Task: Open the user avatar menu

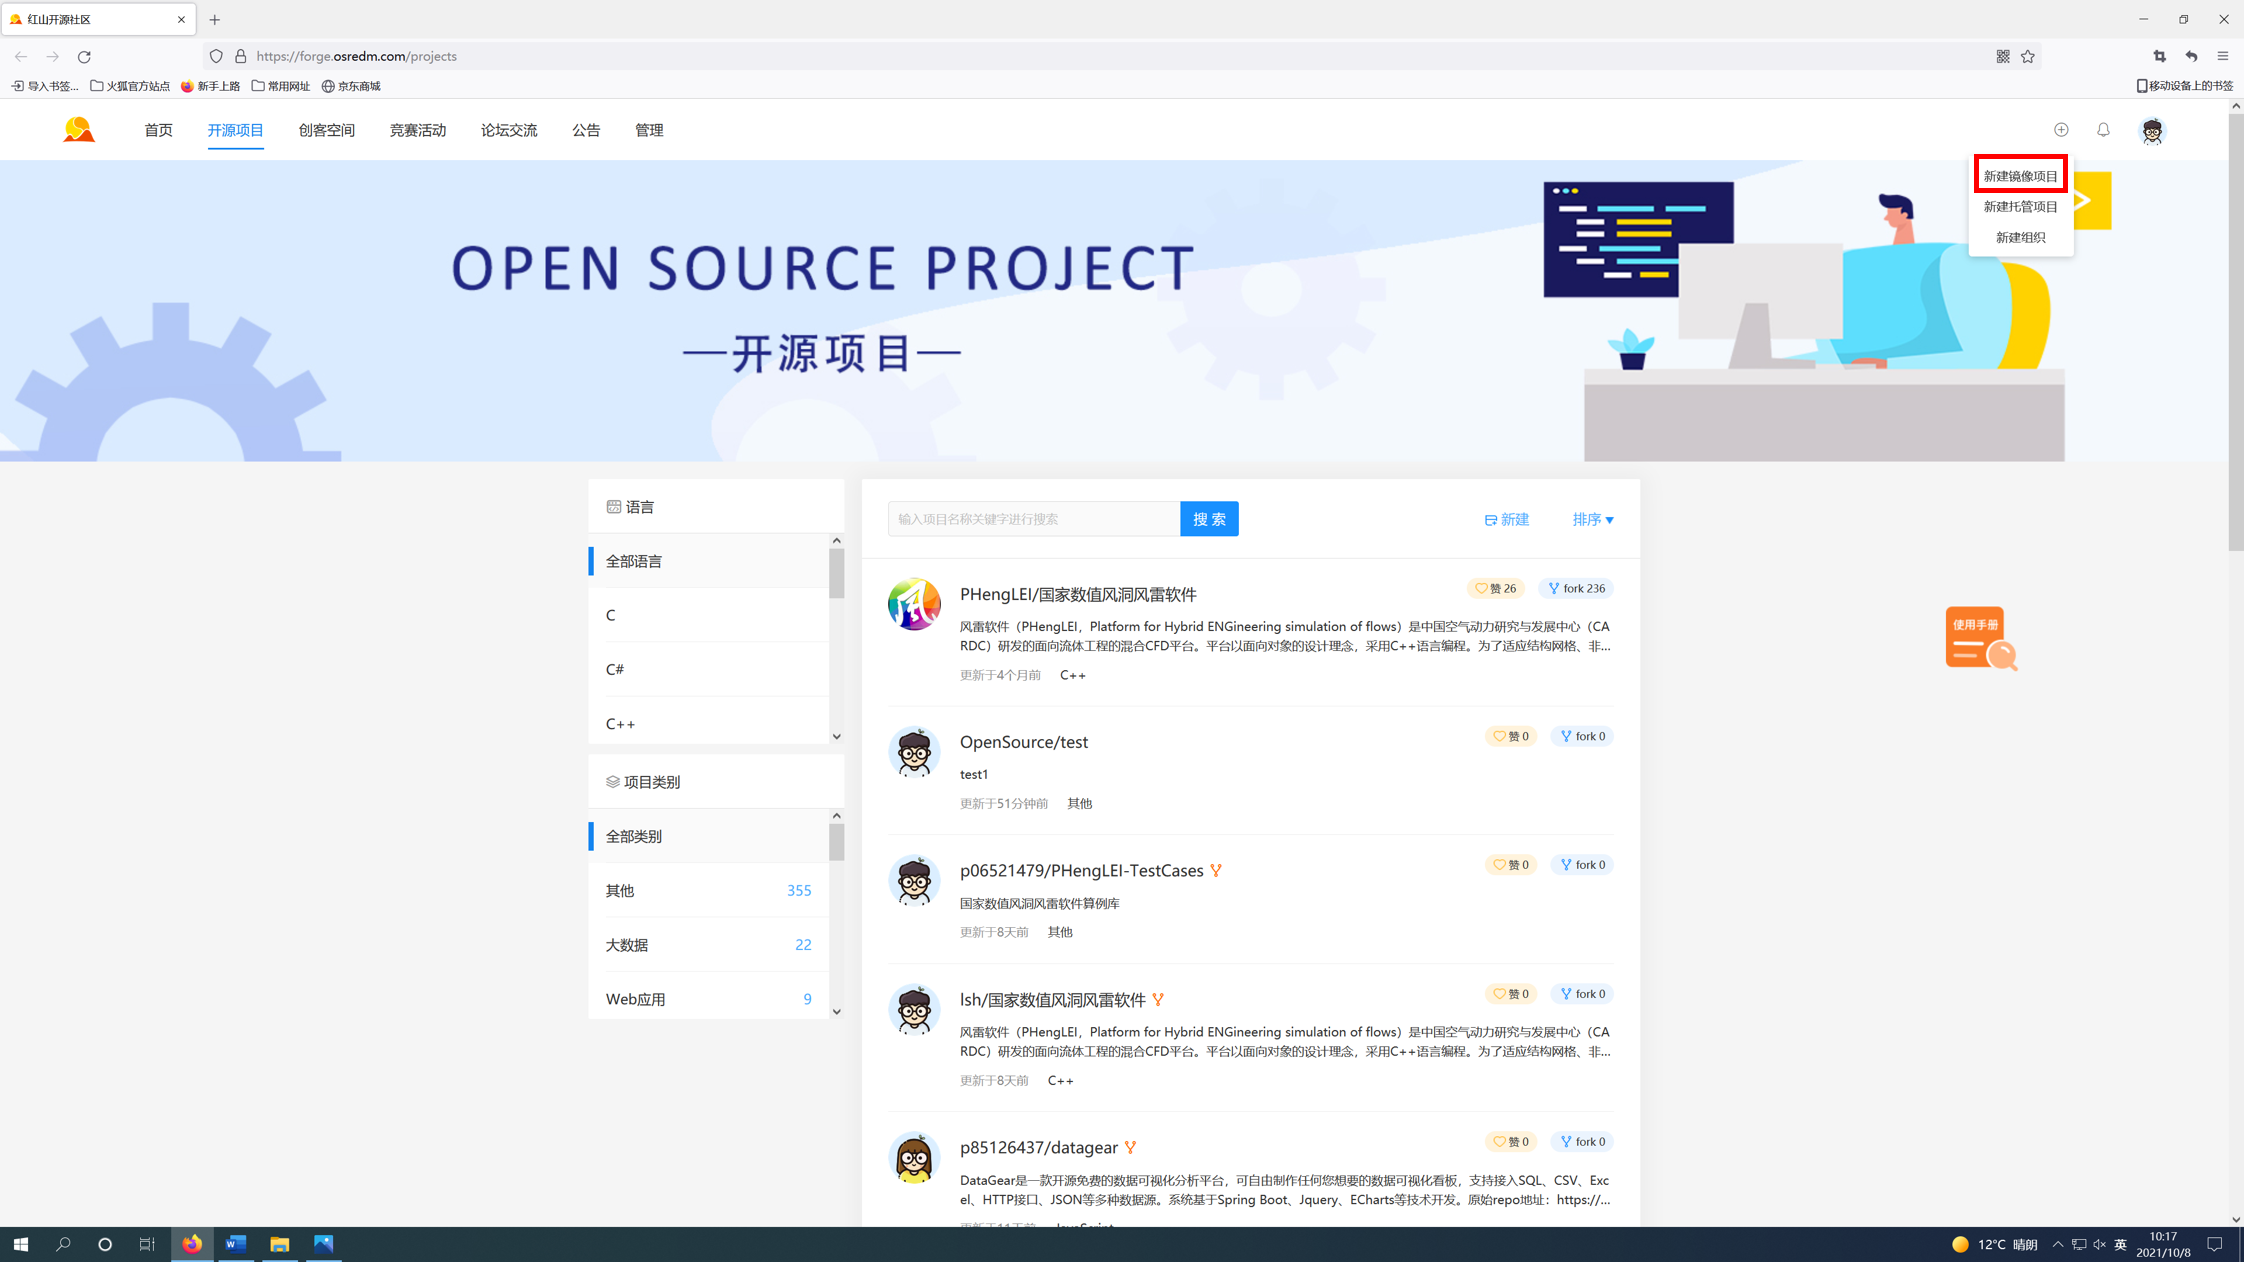Action: click(x=2152, y=131)
